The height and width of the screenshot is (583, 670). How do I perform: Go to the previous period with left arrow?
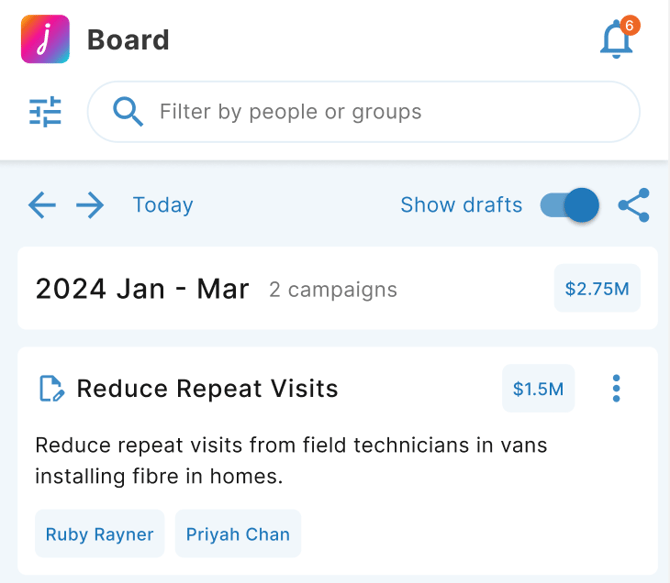point(42,205)
